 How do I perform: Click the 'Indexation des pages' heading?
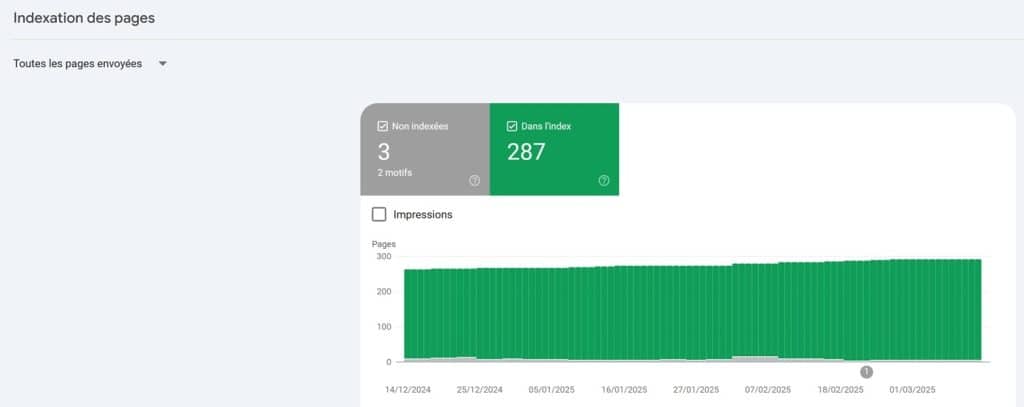[84, 18]
